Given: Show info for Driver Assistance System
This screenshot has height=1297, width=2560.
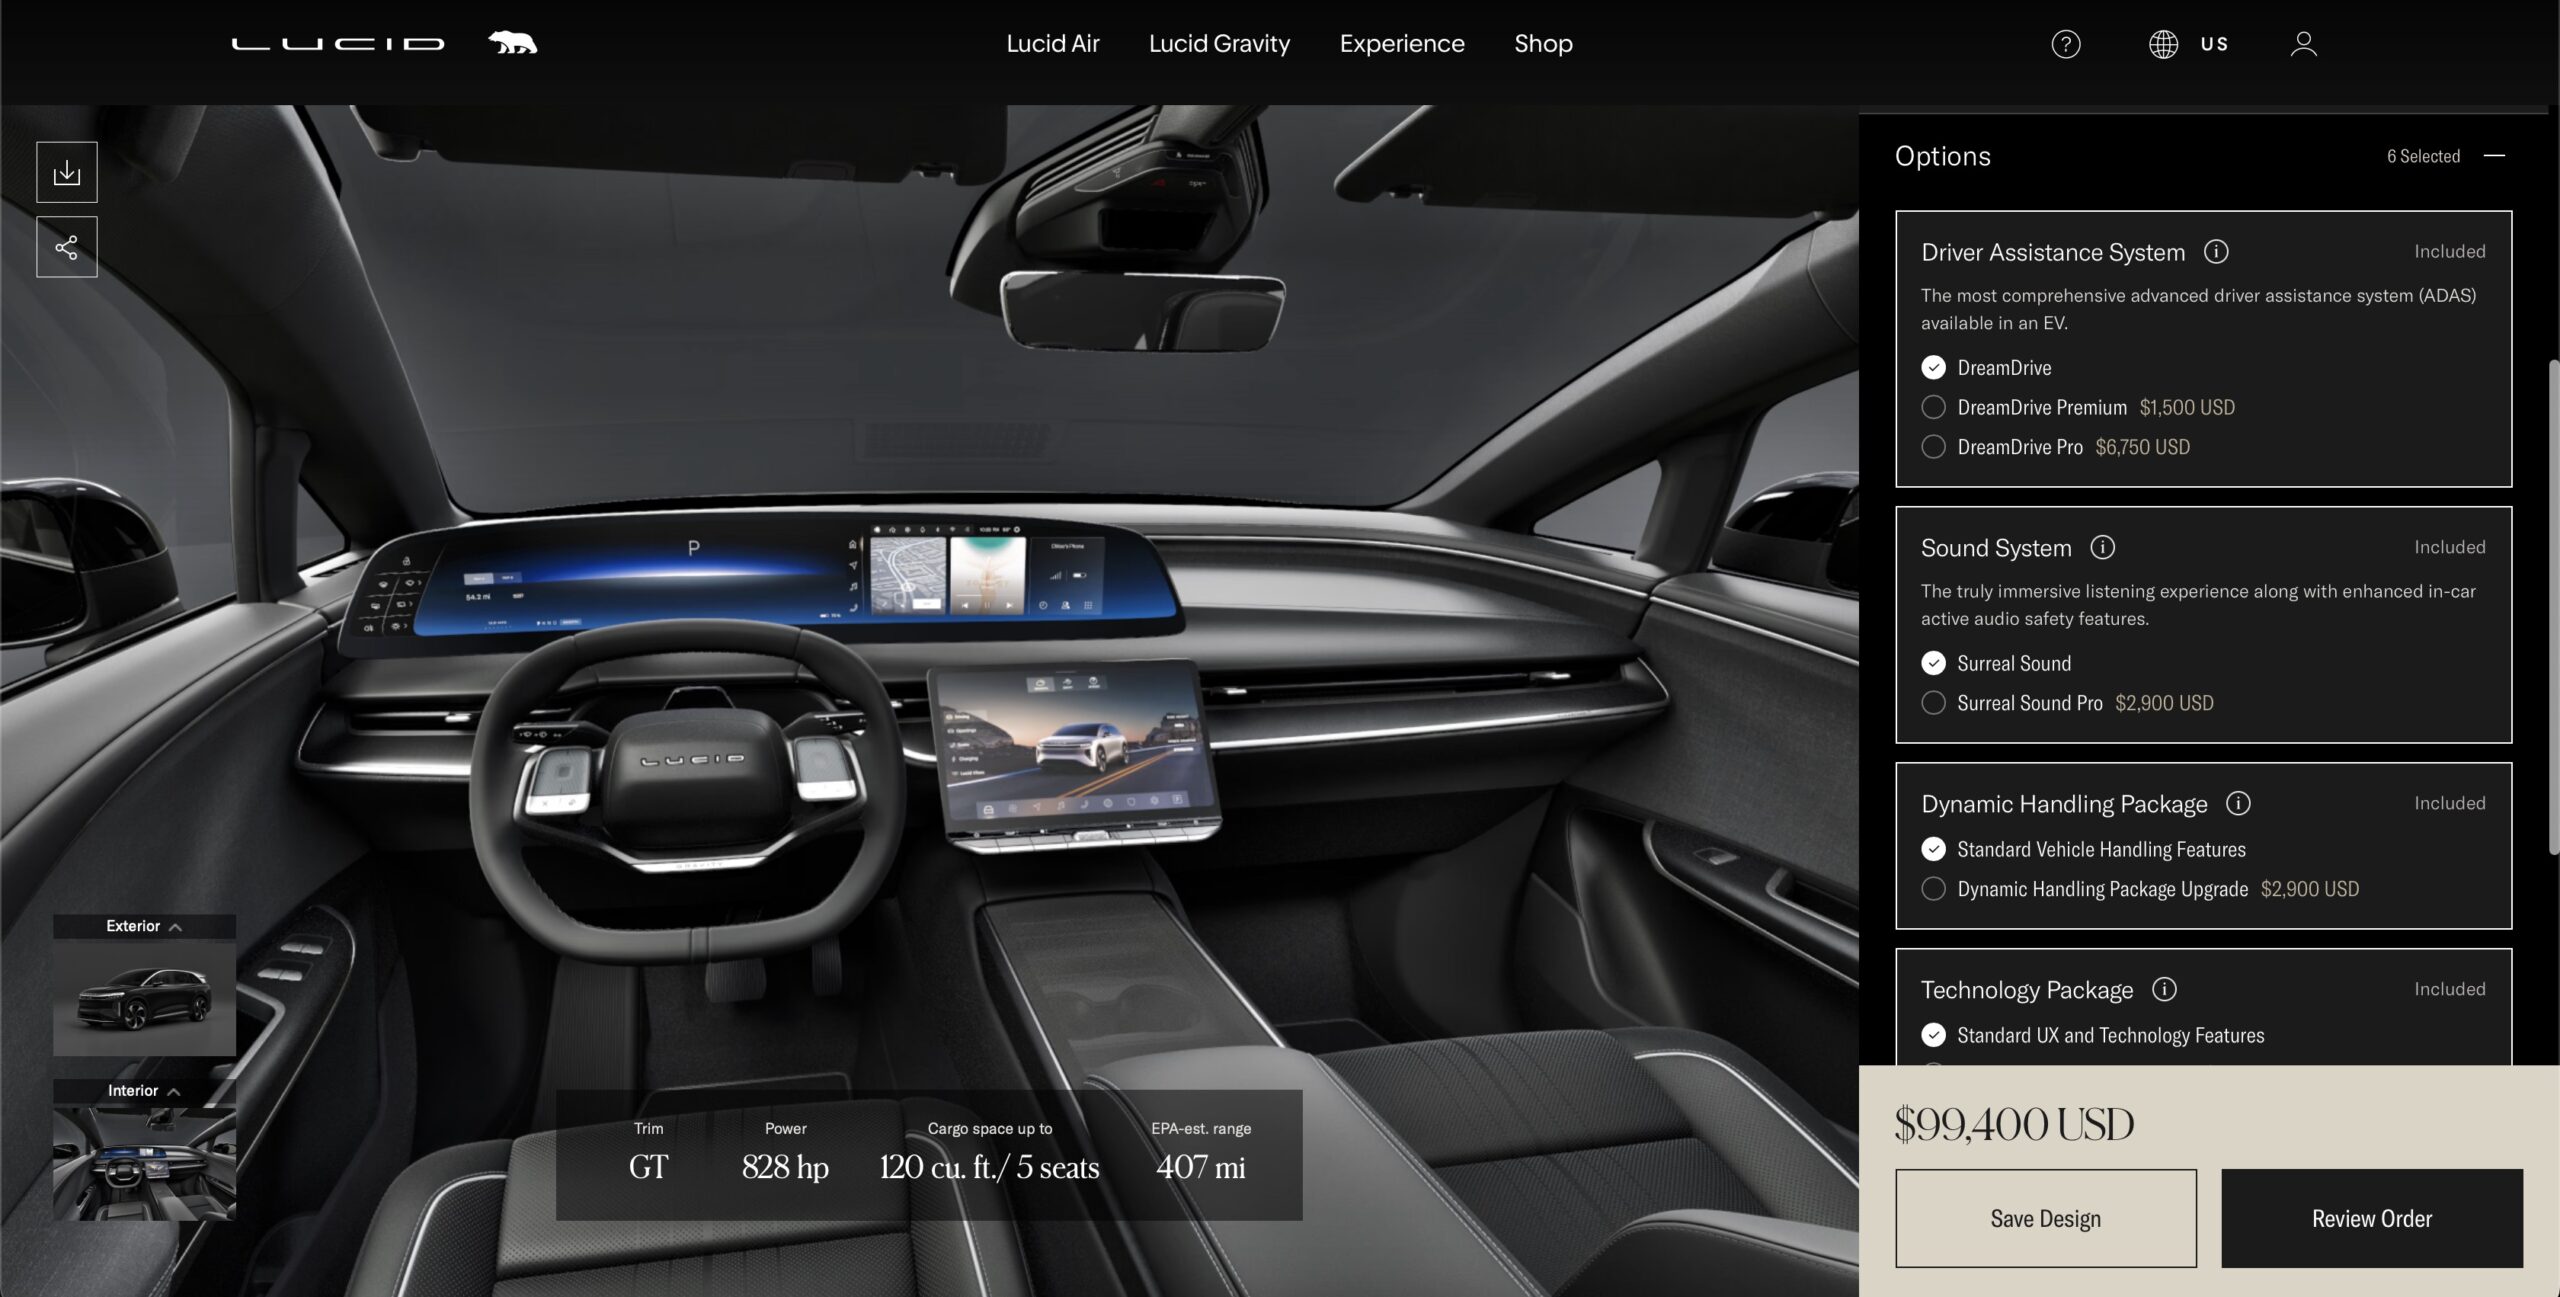Looking at the screenshot, I should (2216, 252).
